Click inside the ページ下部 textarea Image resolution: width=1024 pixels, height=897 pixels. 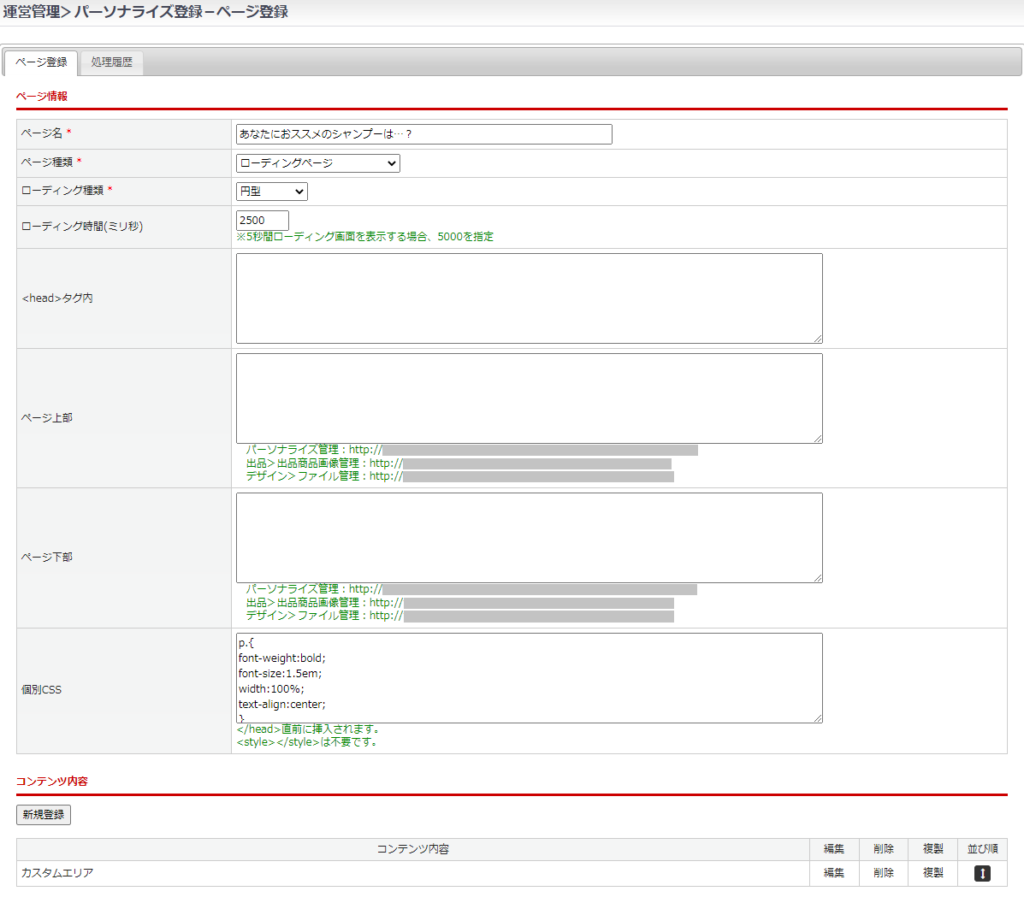point(529,537)
